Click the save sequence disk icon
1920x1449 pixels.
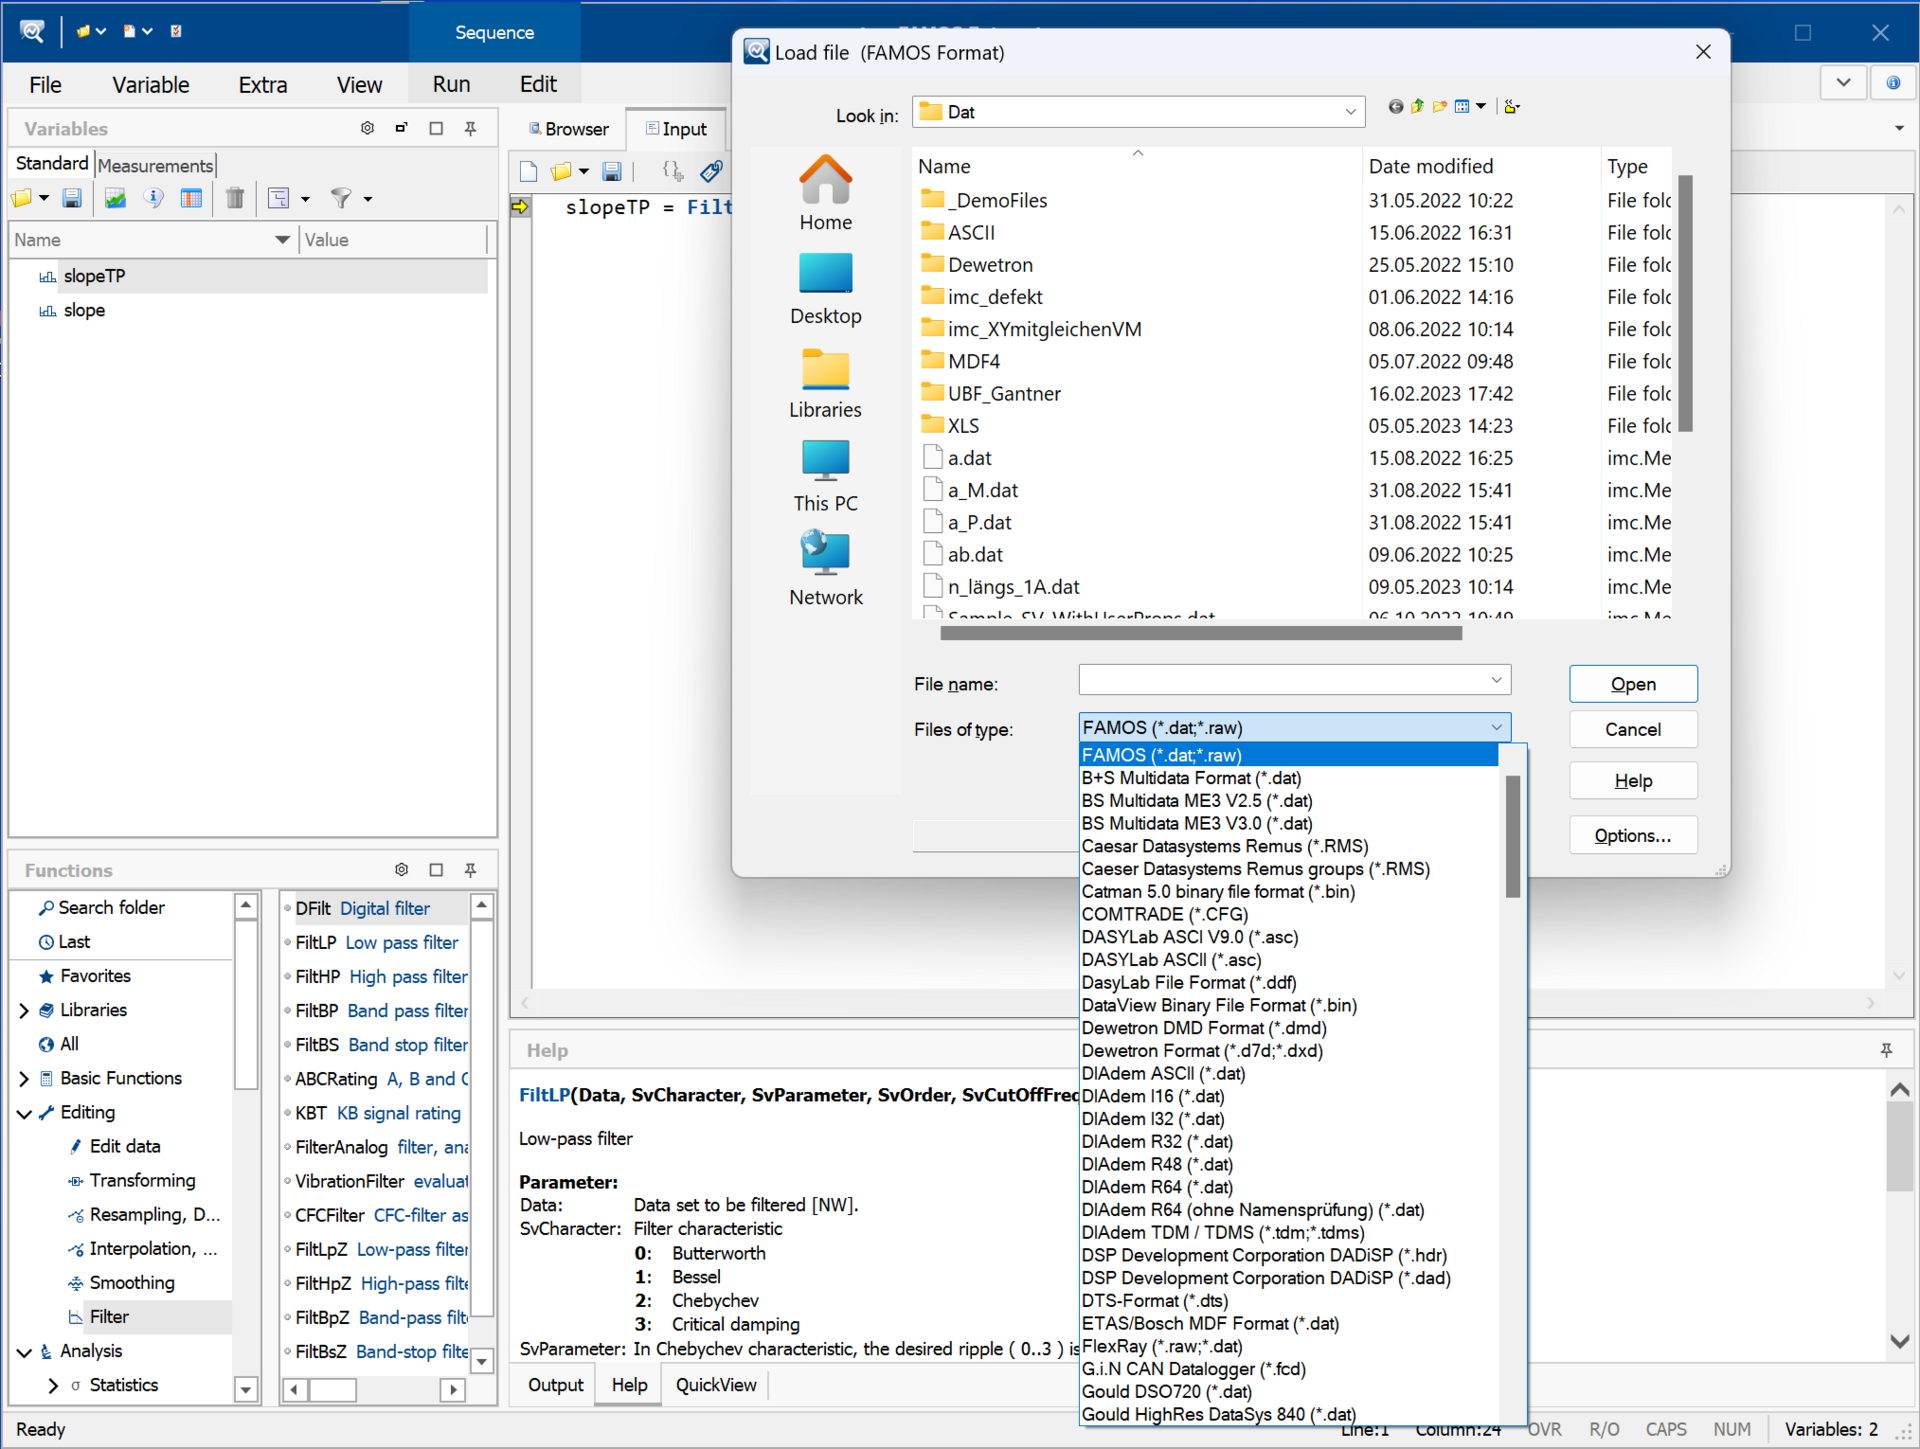tap(612, 172)
